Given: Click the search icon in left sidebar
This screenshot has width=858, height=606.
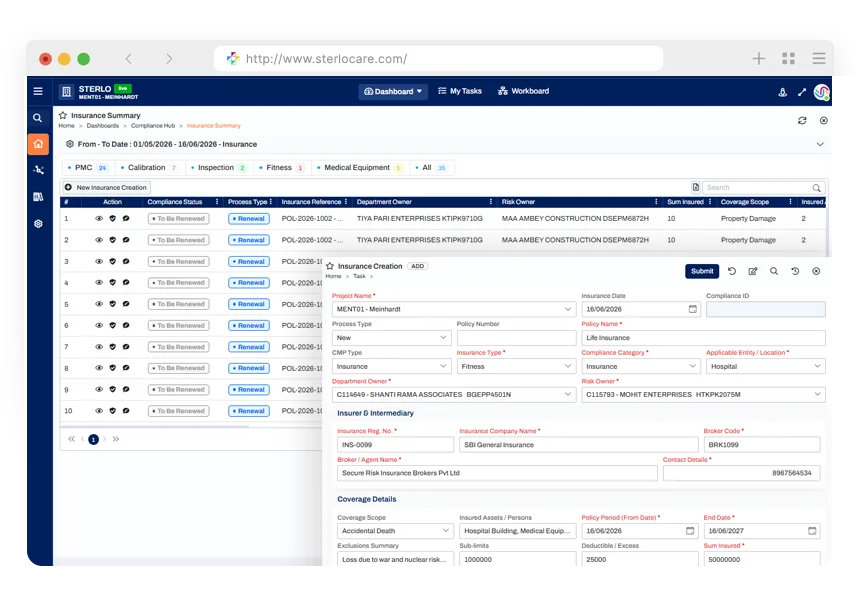Looking at the screenshot, I should (x=37, y=118).
